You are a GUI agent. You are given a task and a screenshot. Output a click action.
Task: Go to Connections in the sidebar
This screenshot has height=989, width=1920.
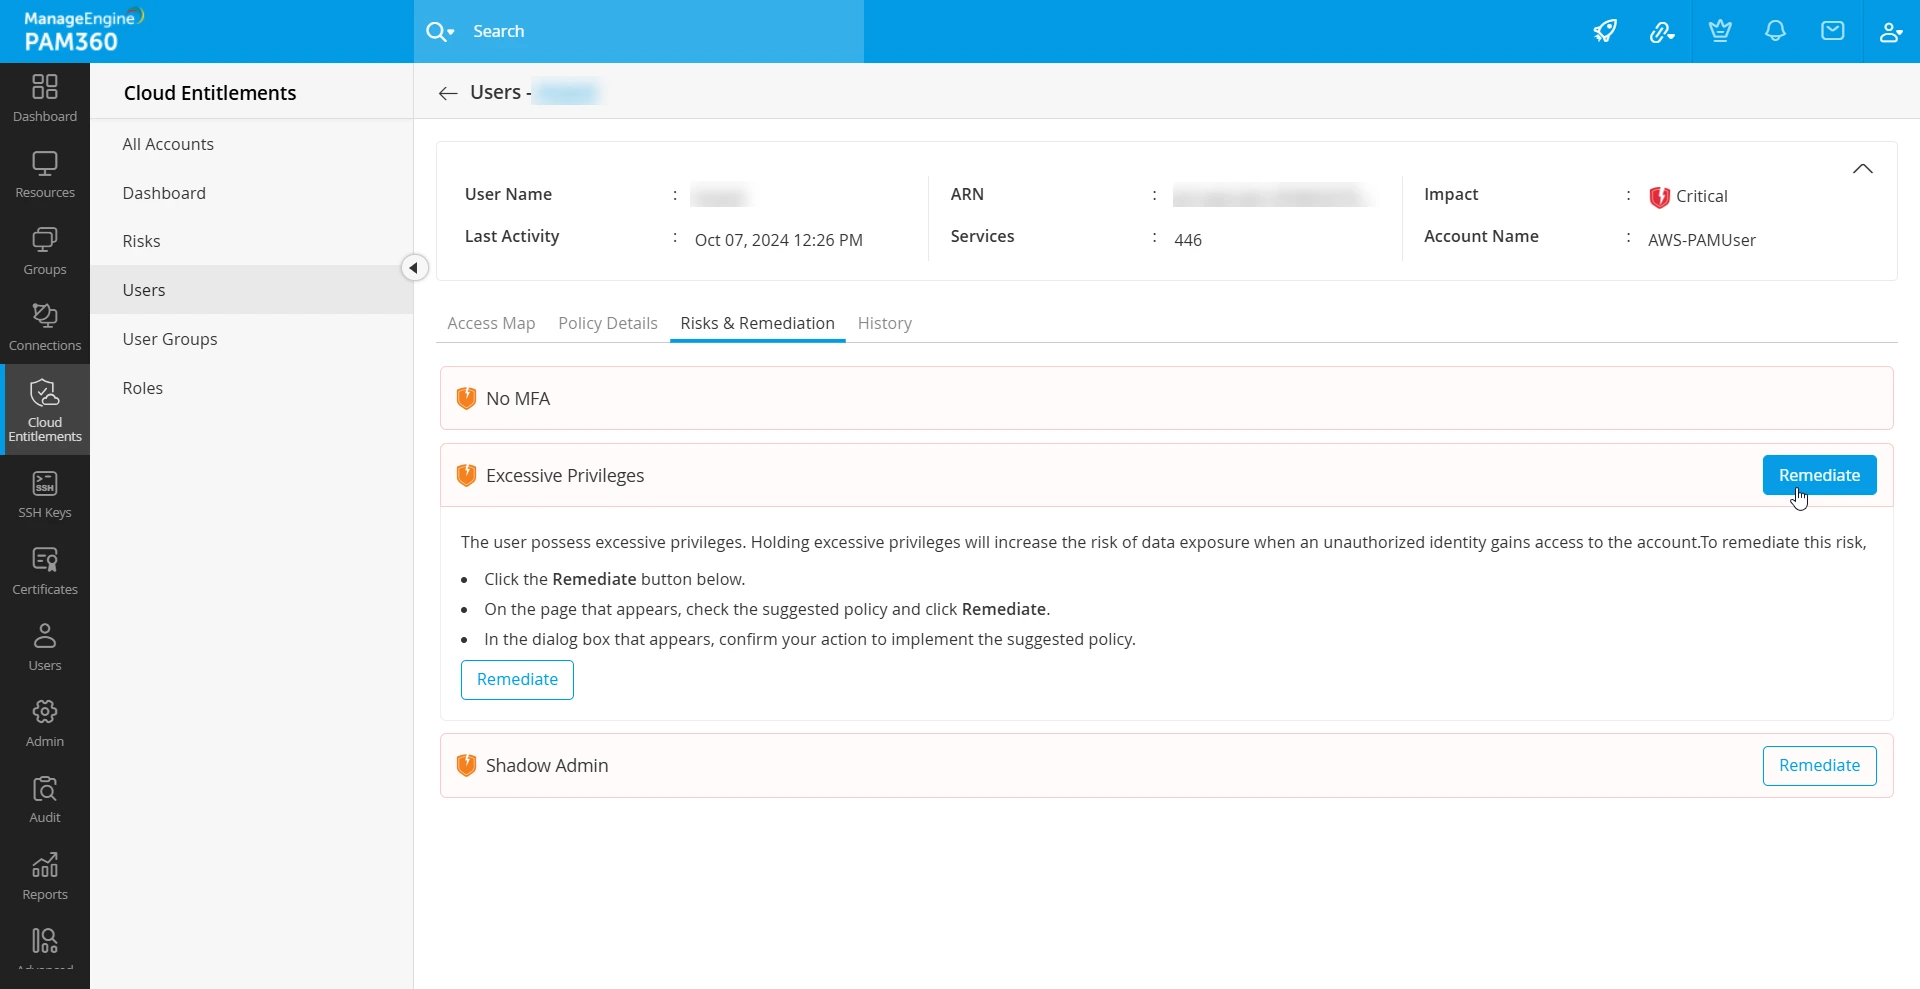click(x=45, y=327)
